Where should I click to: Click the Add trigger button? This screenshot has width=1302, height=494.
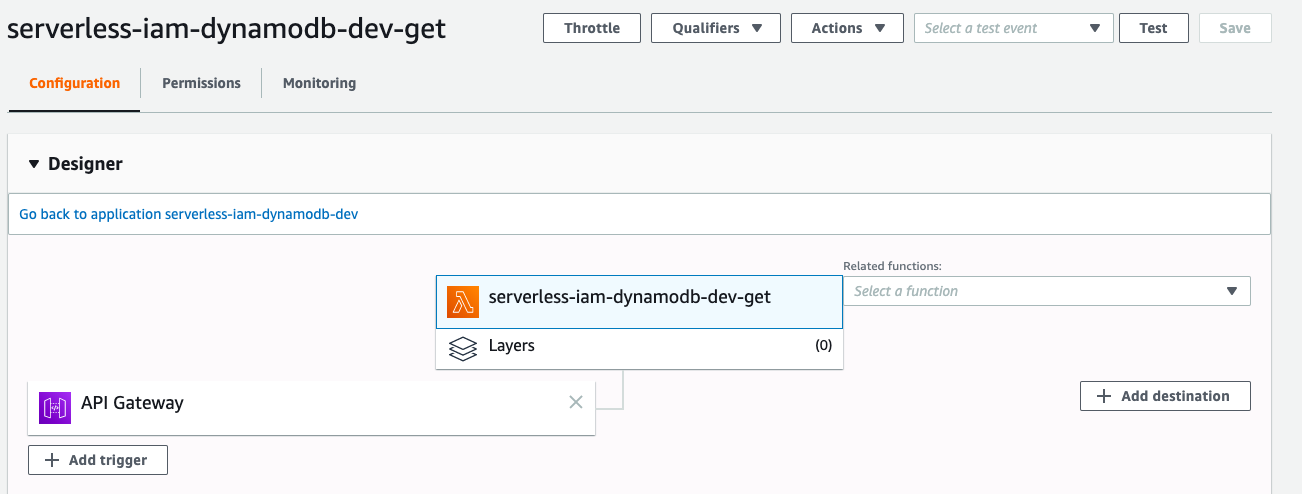(x=98, y=460)
